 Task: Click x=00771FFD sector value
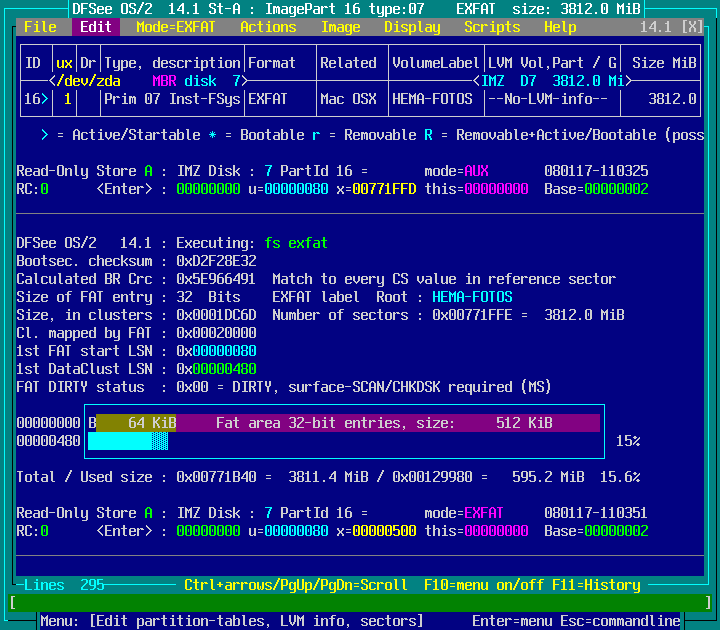pyautogui.click(x=376, y=189)
